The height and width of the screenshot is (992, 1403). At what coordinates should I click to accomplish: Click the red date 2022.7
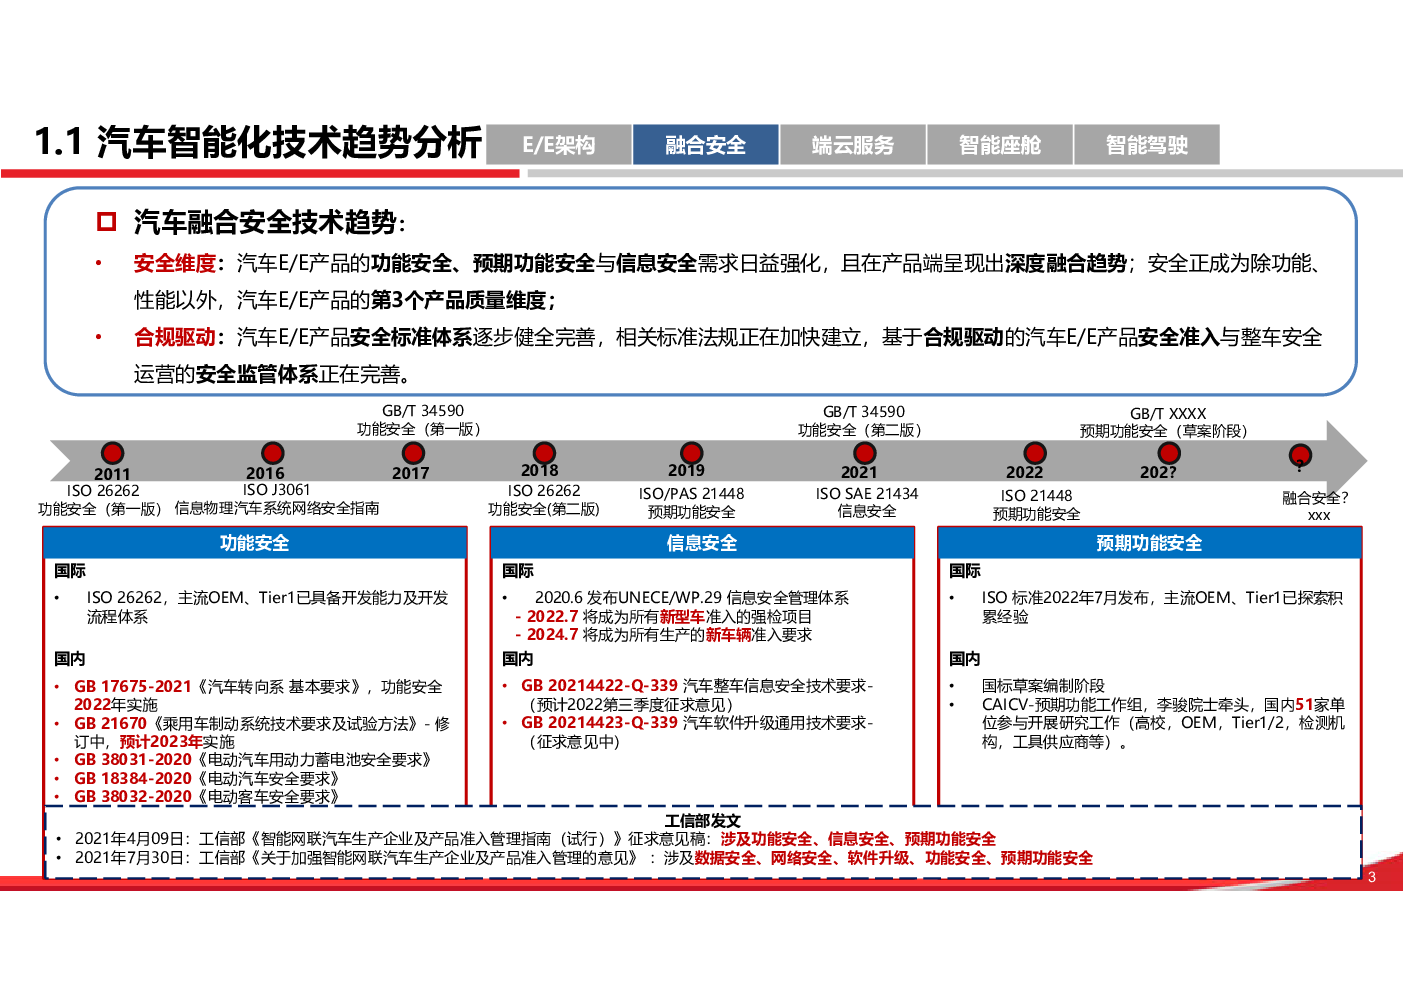coord(552,617)
